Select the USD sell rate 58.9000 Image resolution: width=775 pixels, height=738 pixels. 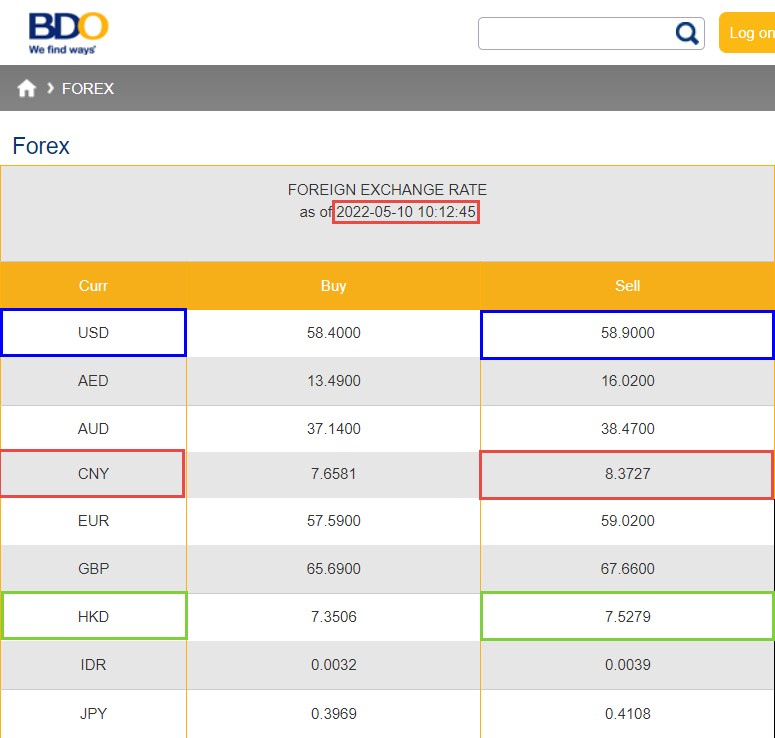click(627, 333)
